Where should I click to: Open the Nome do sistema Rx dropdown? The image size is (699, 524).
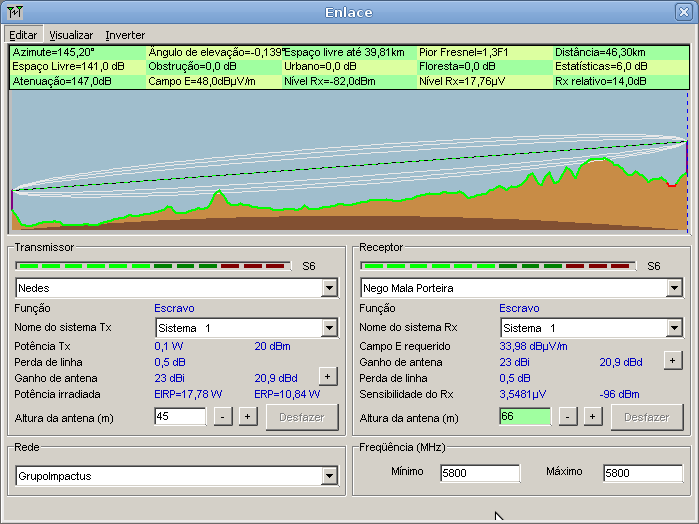tap(674, 328)
